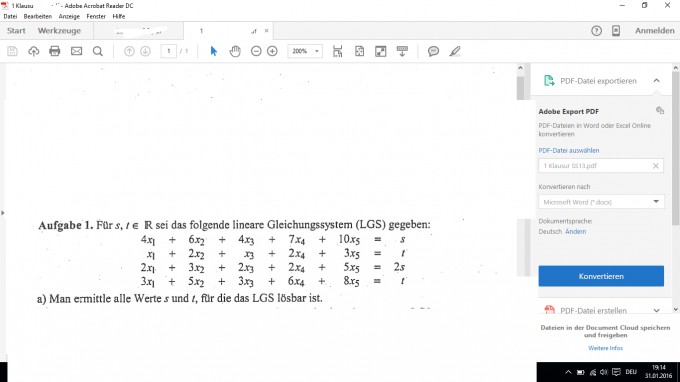The image size is (680, 382).
Task: Open the Hilfe menu
Action: pos(119,16)
